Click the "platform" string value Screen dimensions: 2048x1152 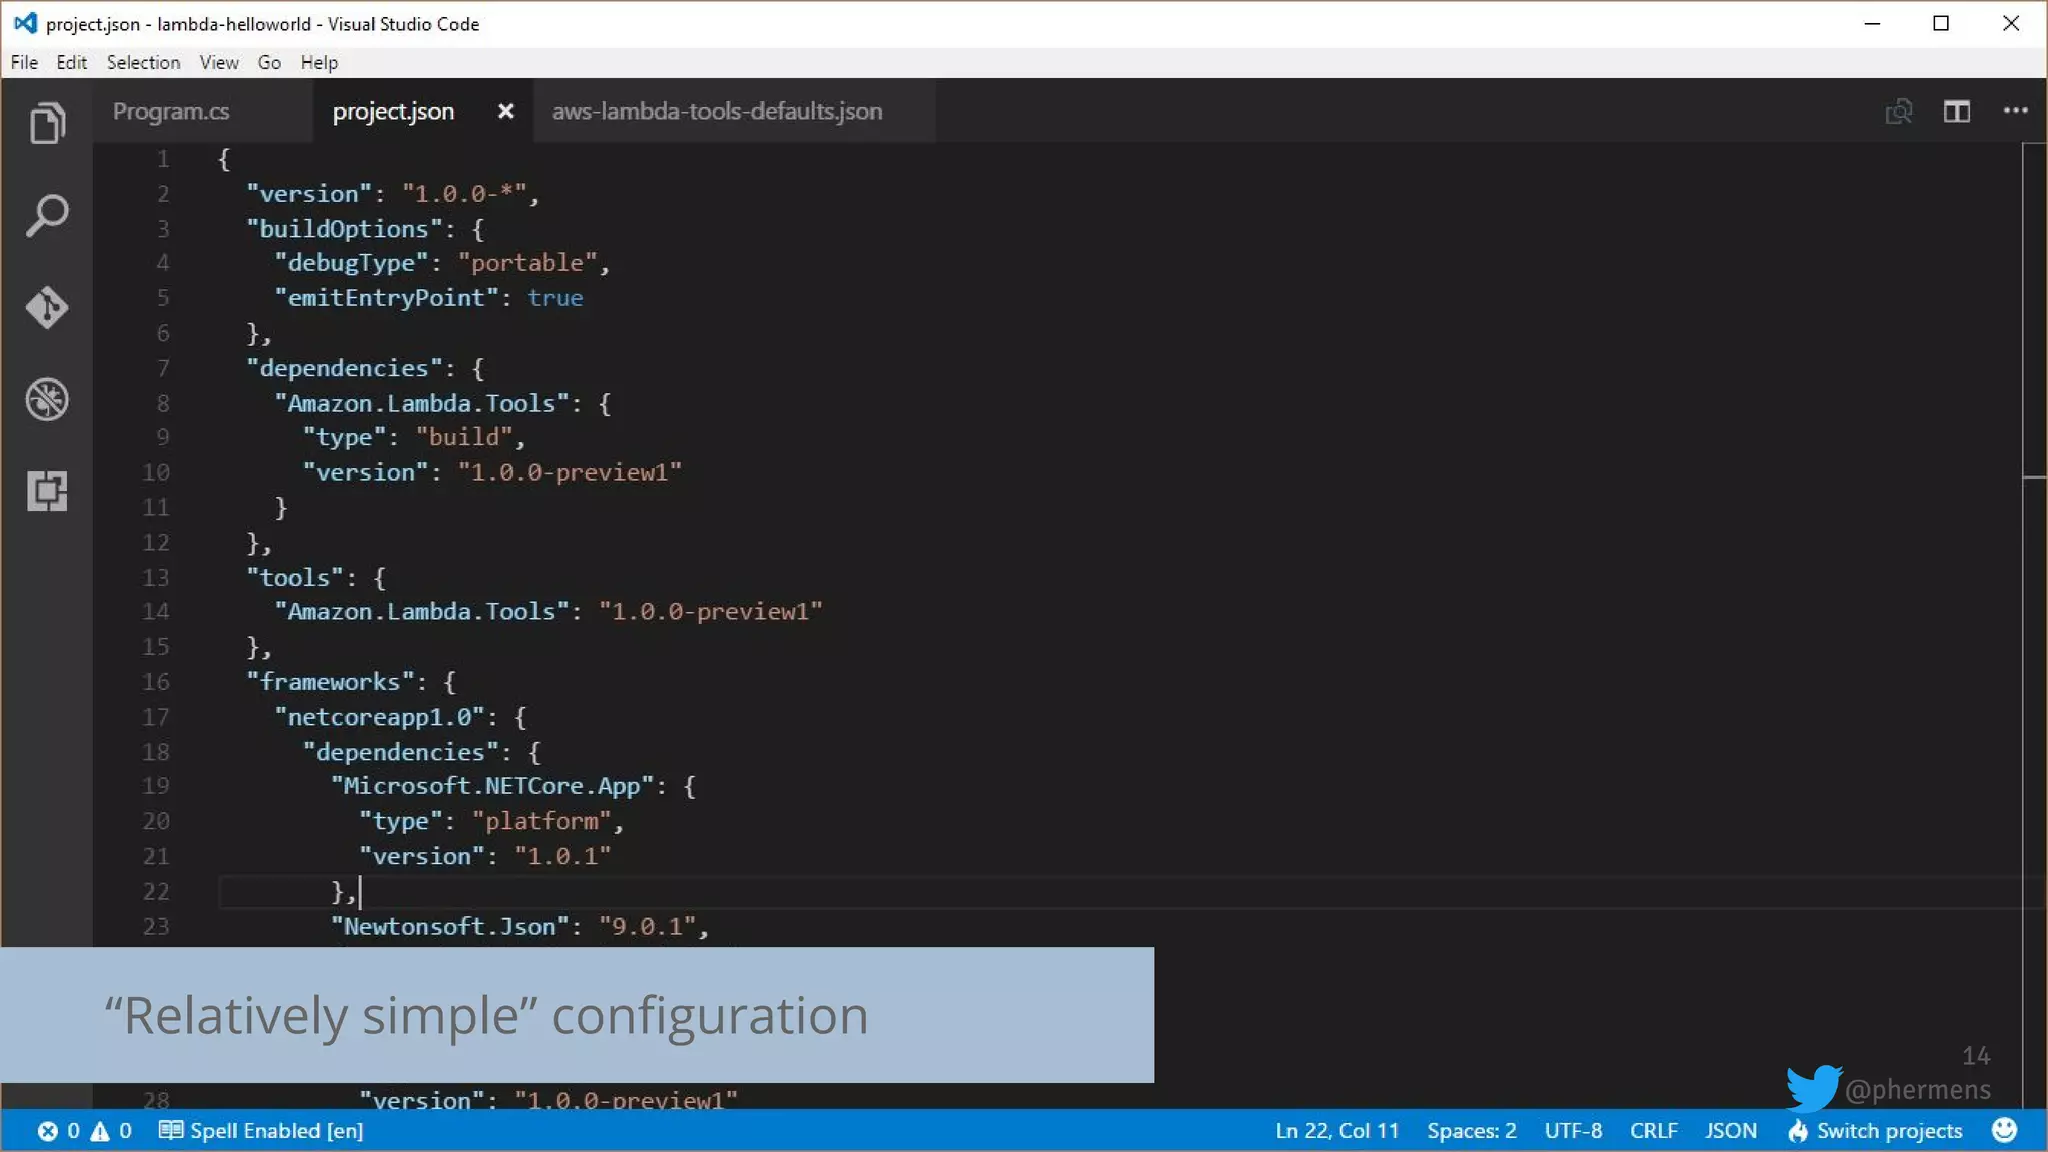click(541, 821)
